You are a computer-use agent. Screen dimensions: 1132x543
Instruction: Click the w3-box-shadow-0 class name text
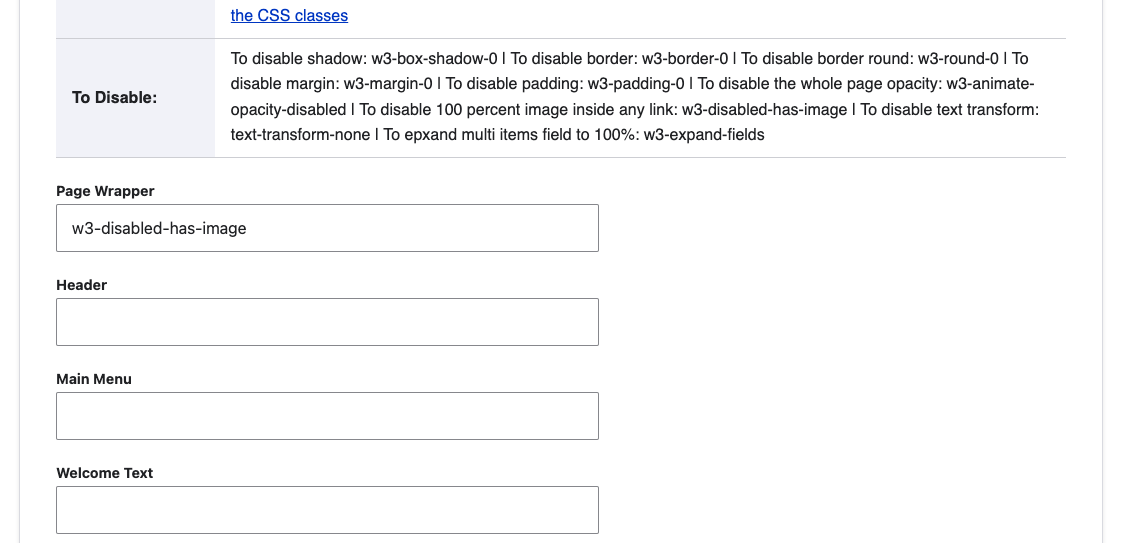point(434,59)
